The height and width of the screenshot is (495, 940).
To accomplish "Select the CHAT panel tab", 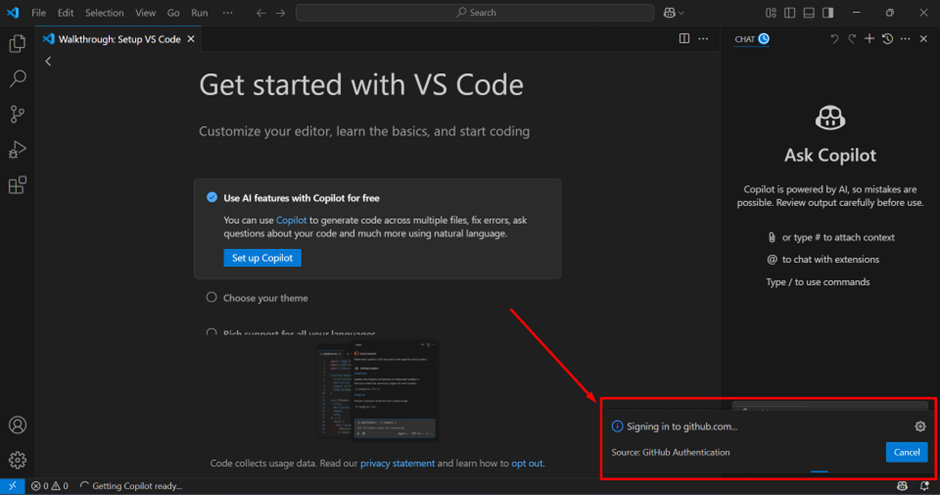I will [x=752, y=39].
